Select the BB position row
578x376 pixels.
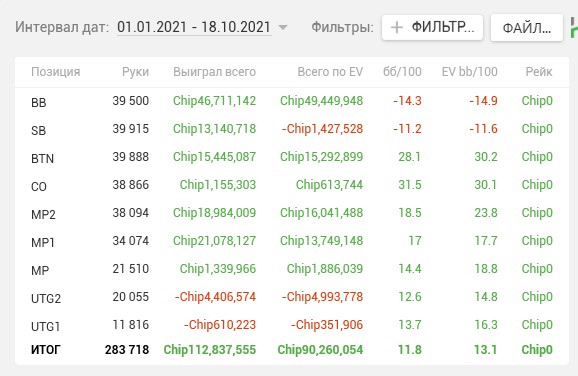pos(292,101)
